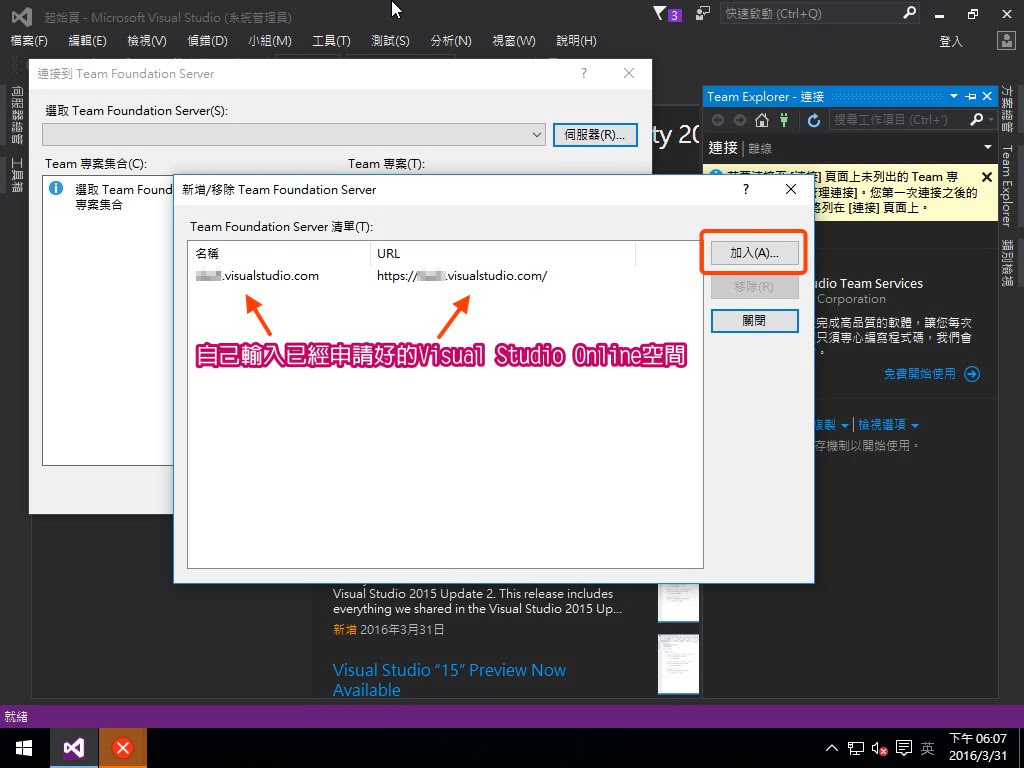The image size is (1024, 768).
Task: Open the feedback icon beside notifications
Action: click(703, 14)
